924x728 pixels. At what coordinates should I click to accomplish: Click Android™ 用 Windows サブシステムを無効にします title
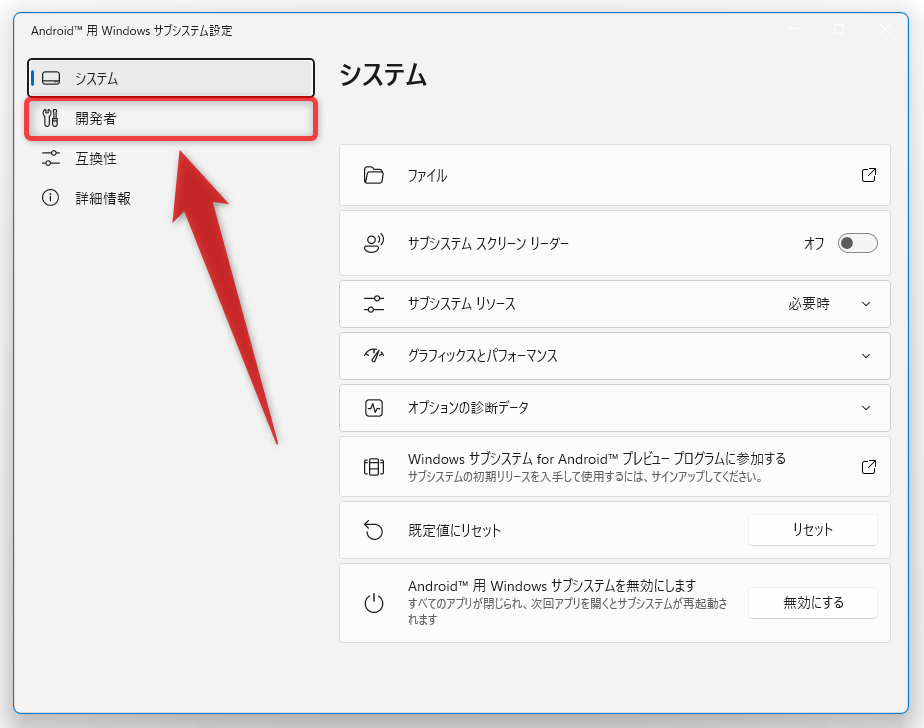(552, 586)
